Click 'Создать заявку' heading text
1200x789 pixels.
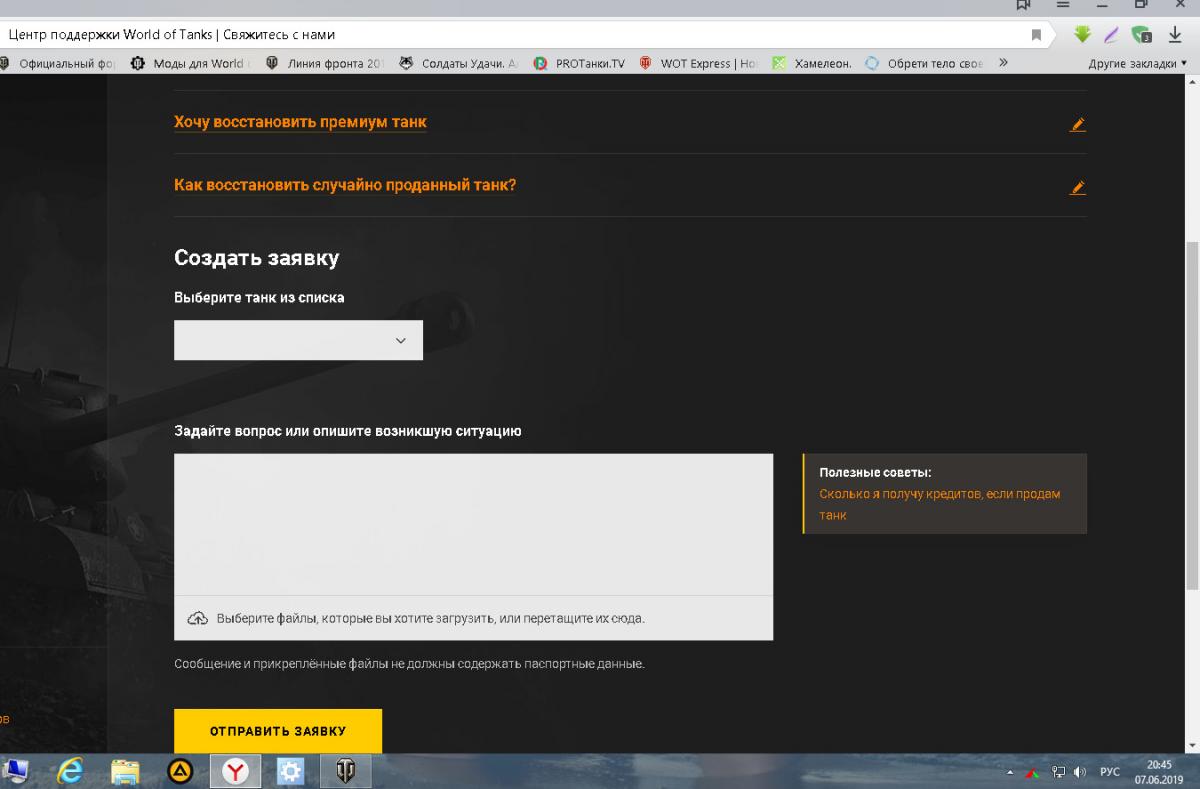click(x=257, y=258)
